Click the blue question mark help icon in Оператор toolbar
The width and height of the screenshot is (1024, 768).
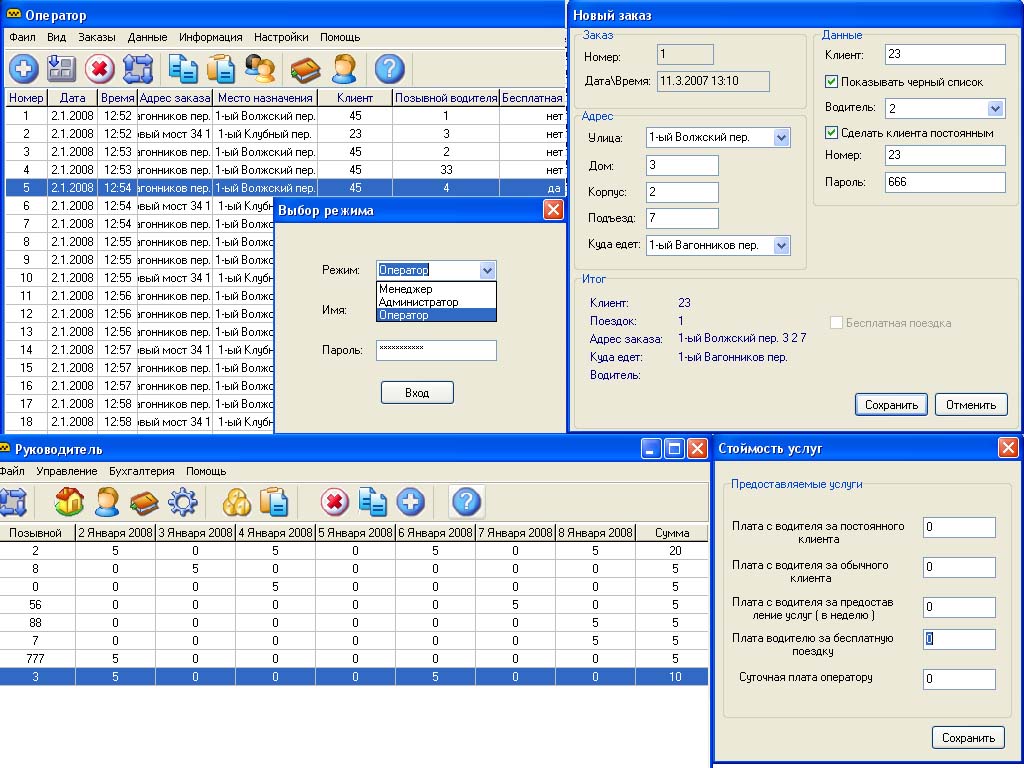coord(389,69)
